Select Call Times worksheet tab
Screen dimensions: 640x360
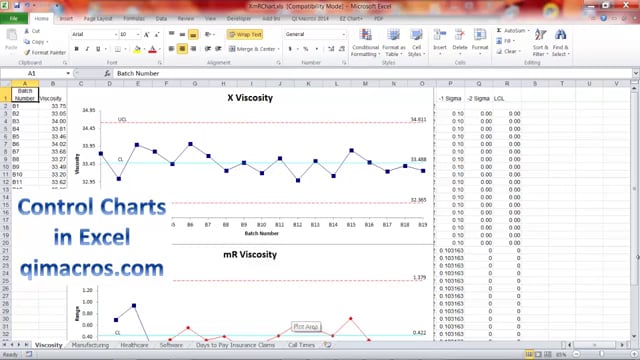pos(301,345)
